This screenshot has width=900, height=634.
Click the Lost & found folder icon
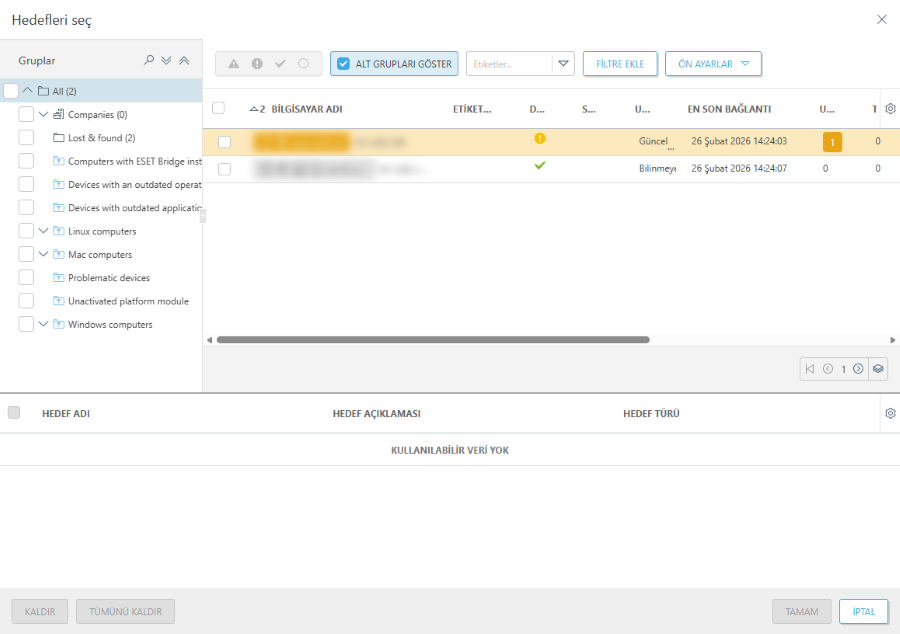[59, 138]
